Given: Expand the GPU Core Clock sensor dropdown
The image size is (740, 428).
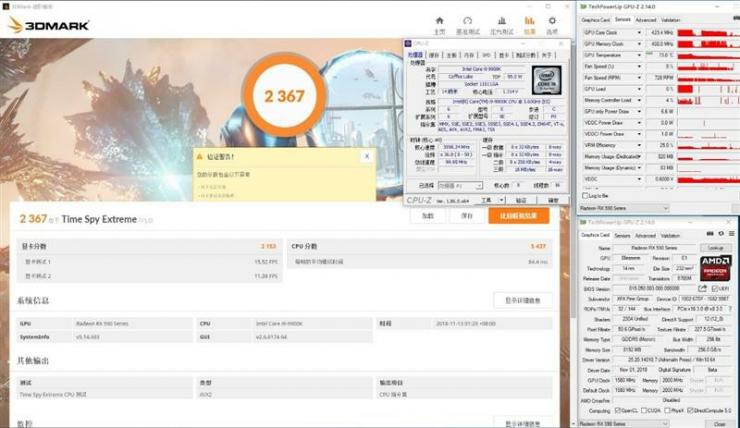Looking at the screenshot, I should pos(639,33).
